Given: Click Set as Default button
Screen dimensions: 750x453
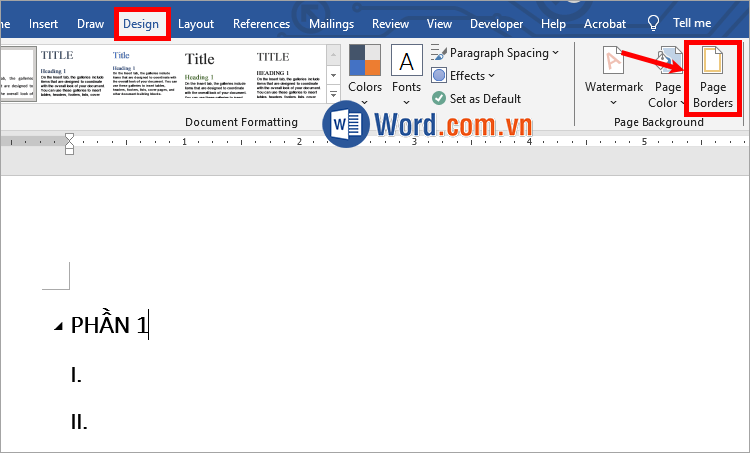Looking at the screenshot, I should [x=476, y=99].
